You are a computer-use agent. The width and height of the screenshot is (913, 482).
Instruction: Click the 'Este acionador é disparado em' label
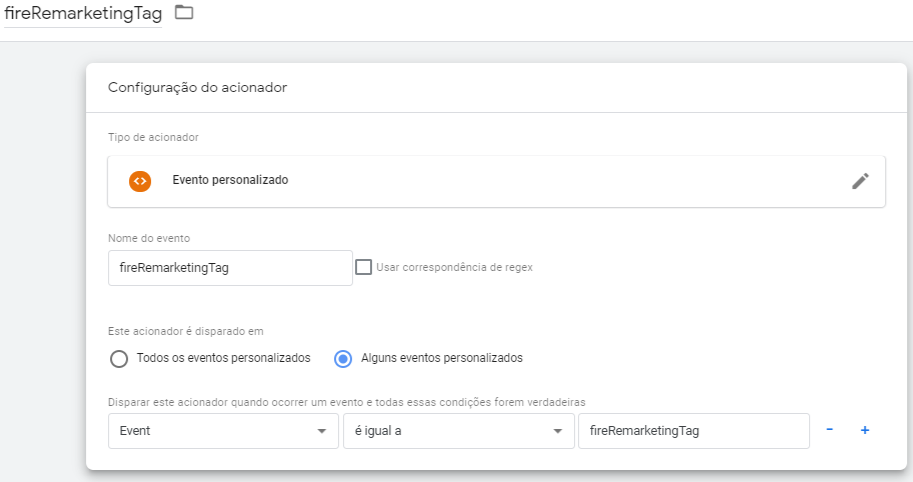pyautogui.click(x=186, y=331)
